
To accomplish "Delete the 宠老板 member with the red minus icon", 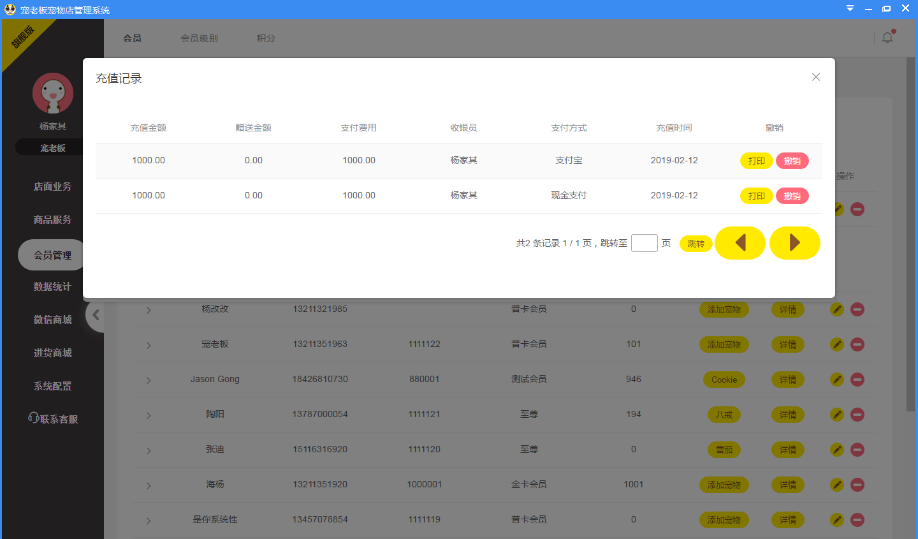I will tap(857, 345).
